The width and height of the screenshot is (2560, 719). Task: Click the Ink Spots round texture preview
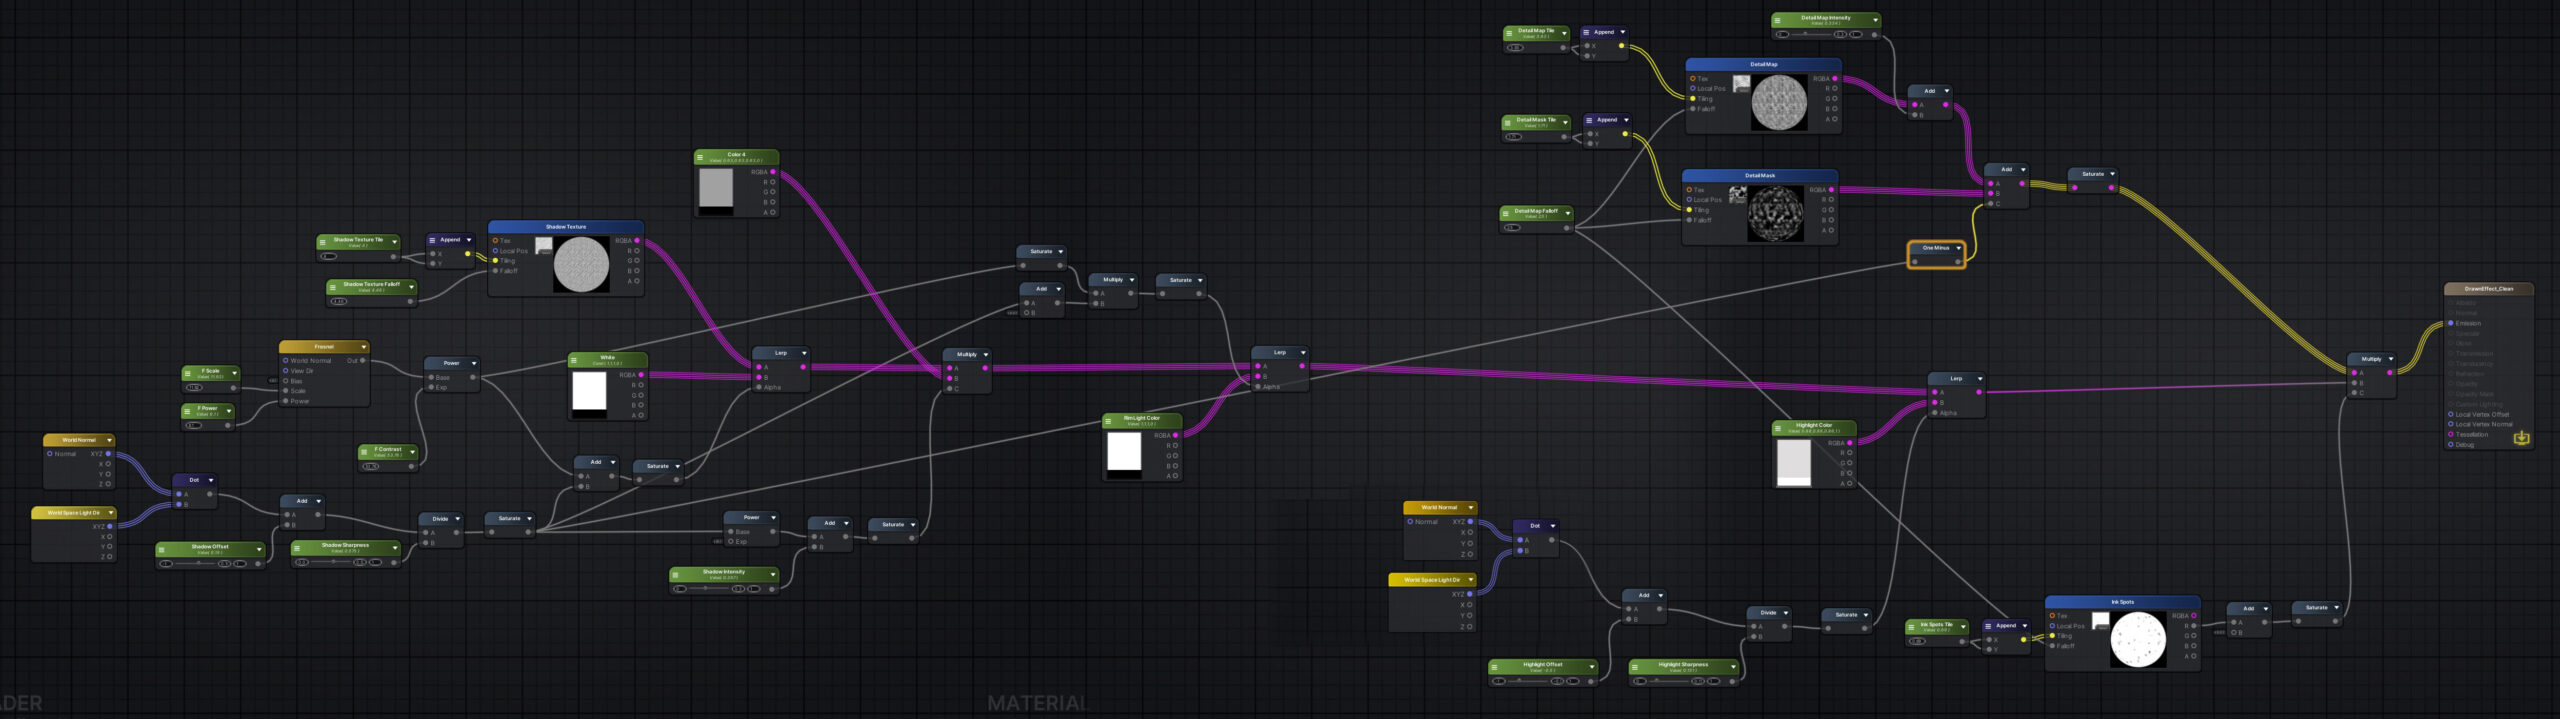(2137, 640)
